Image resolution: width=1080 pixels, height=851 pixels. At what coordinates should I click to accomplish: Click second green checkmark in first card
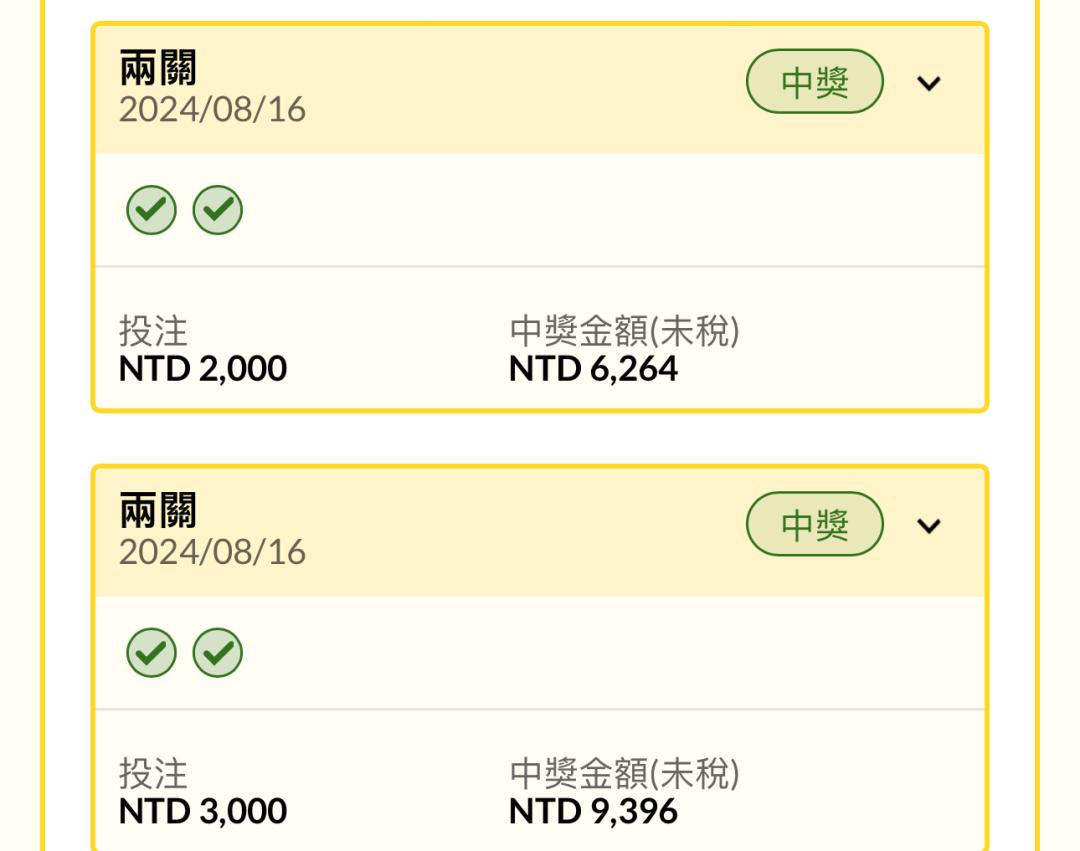(x=218, y=209)
